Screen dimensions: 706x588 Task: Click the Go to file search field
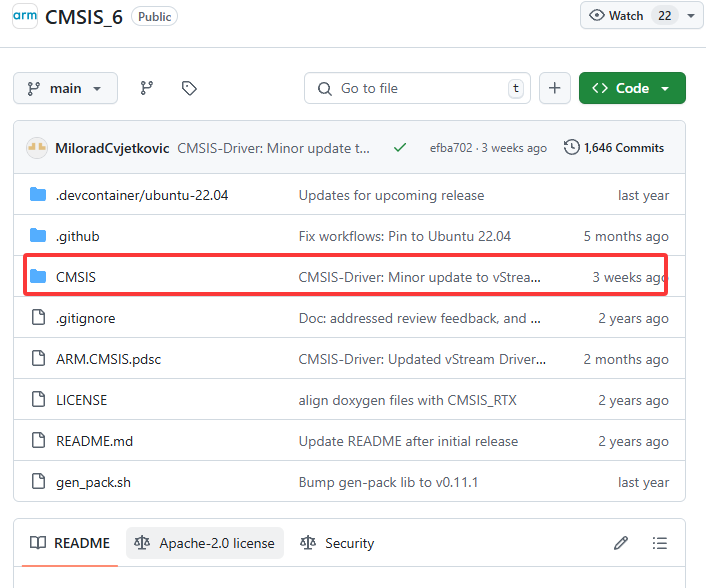417,88
